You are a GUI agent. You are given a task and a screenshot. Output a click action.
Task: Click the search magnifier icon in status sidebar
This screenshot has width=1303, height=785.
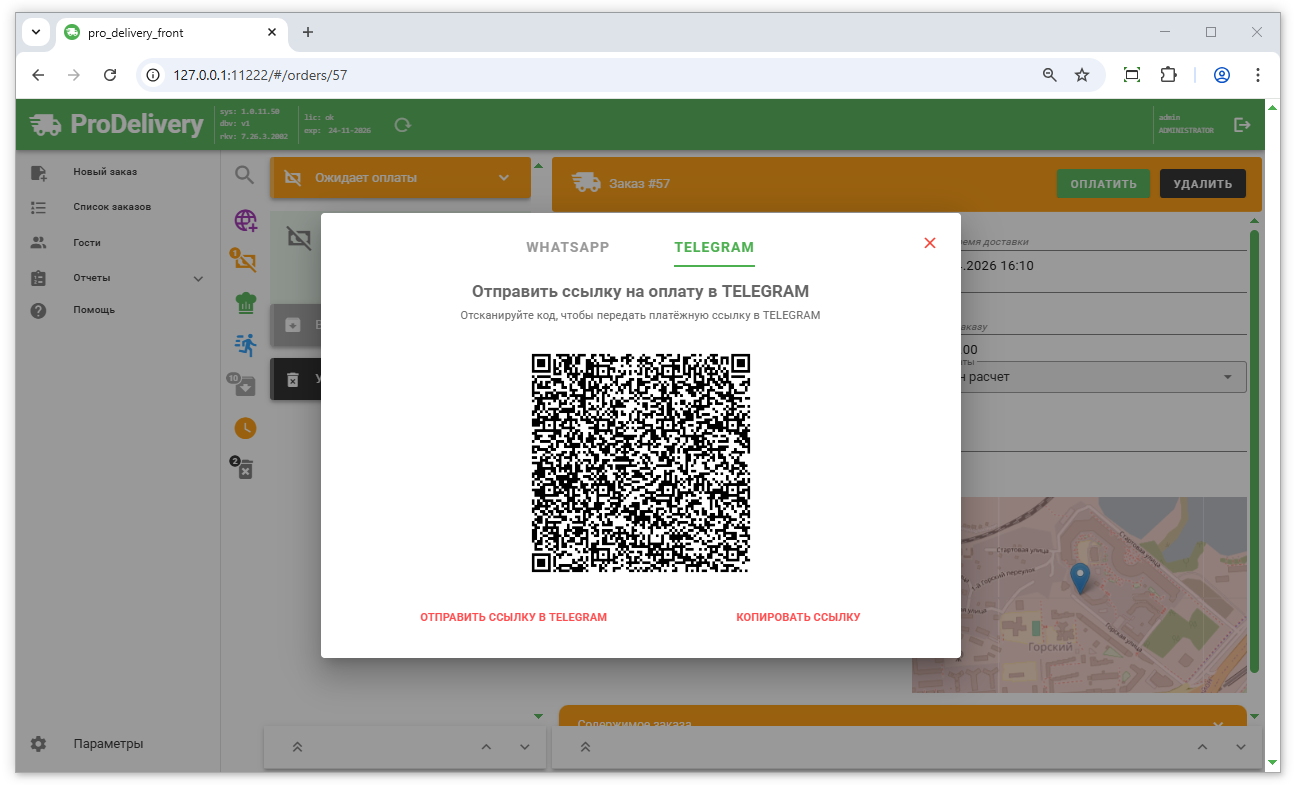pos(245,175)
